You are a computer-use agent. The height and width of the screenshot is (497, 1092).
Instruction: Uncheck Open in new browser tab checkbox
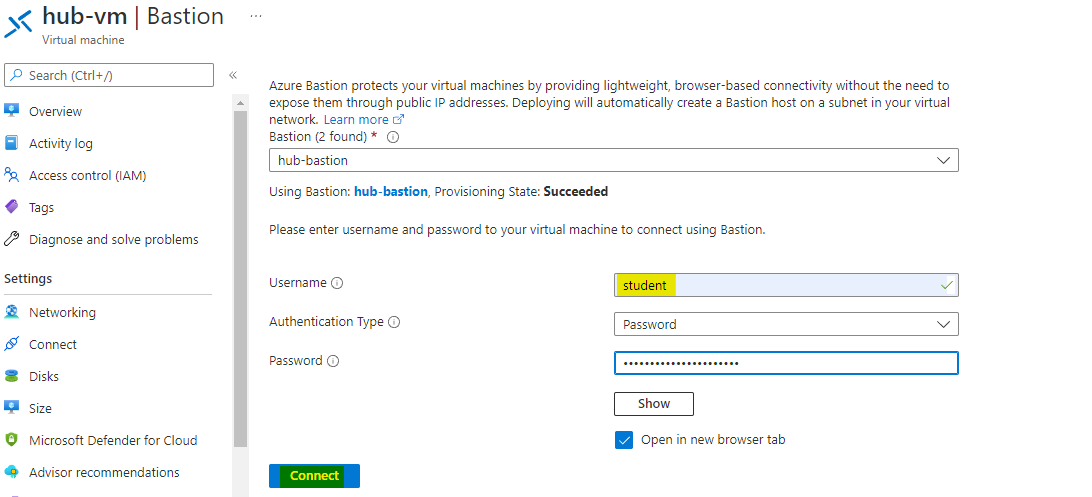(x=624, y=440)
